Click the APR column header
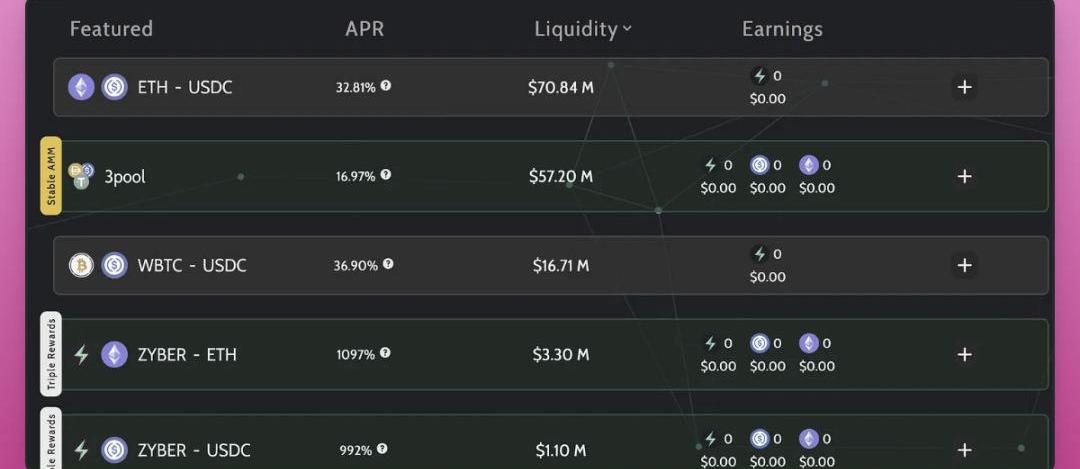 pyautogui.click(x=364, y=29)
